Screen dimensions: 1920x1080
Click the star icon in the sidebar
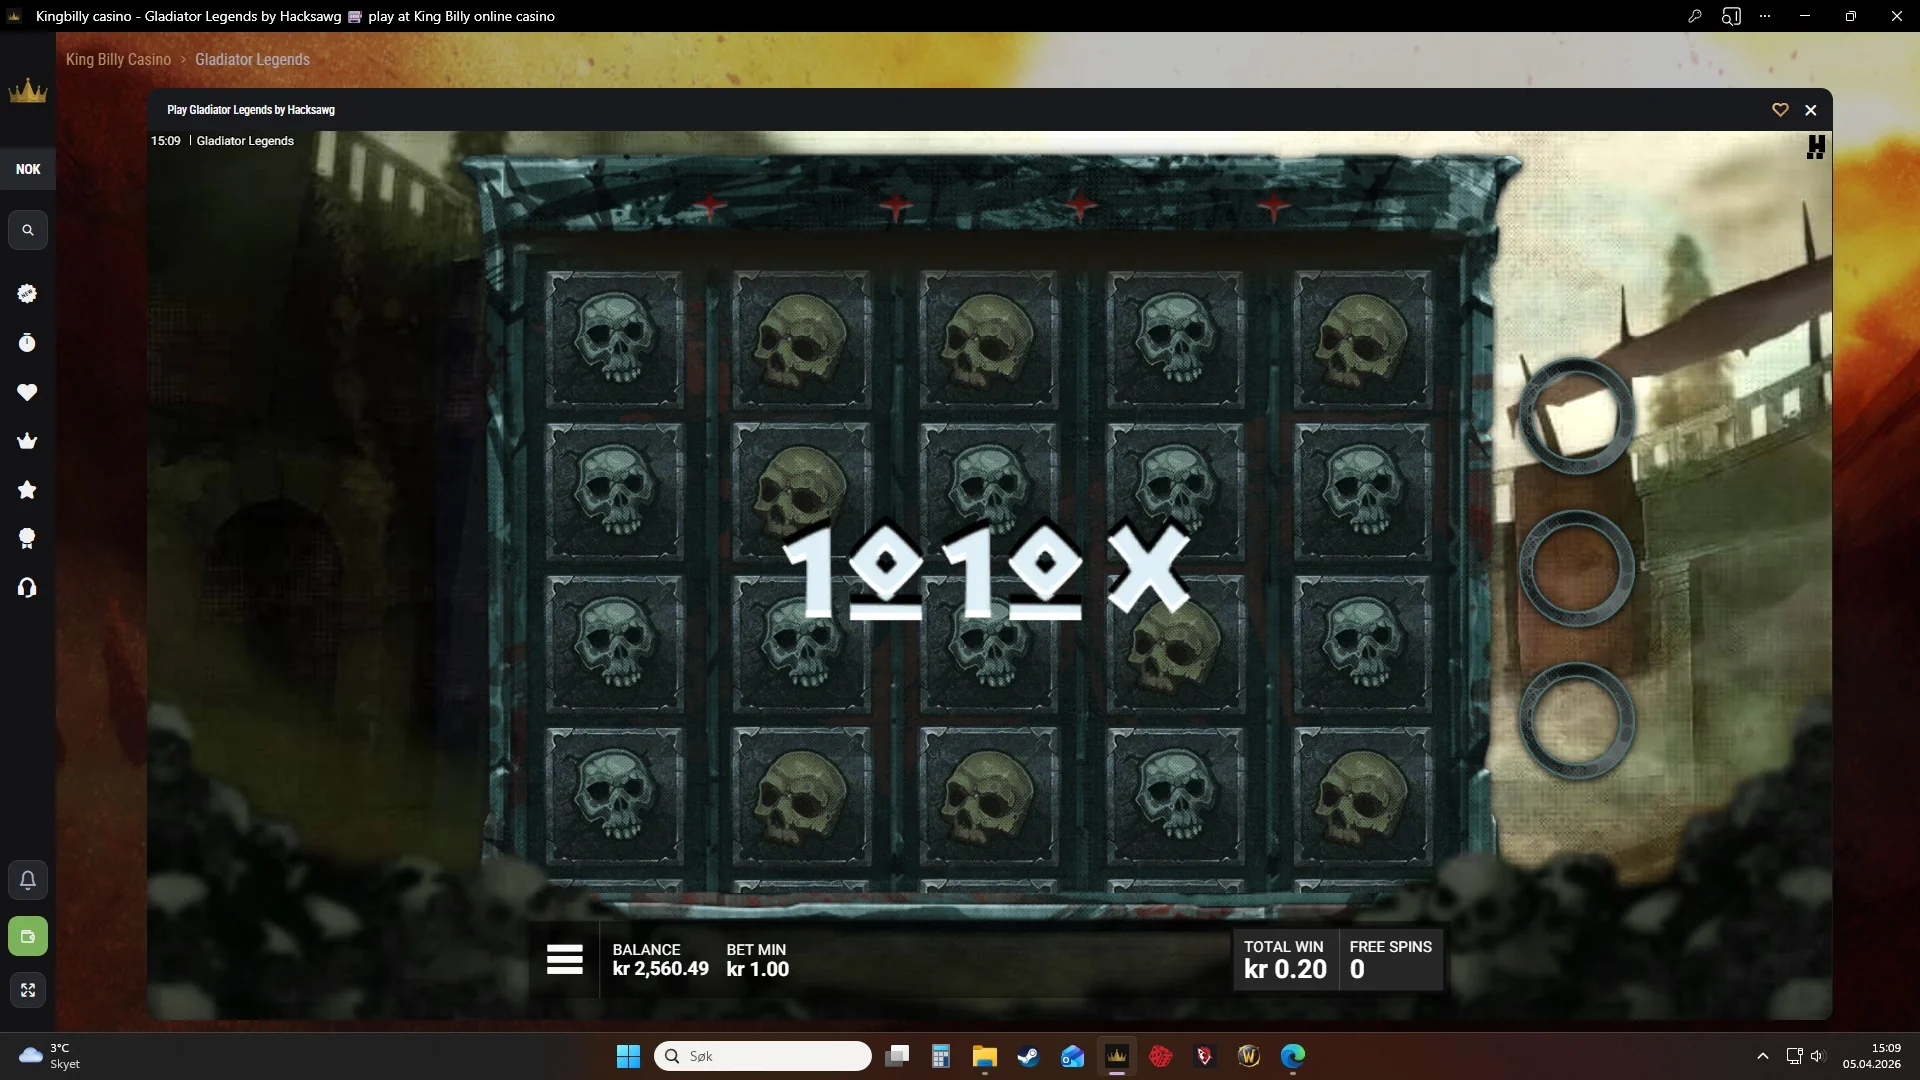(27, 490)
